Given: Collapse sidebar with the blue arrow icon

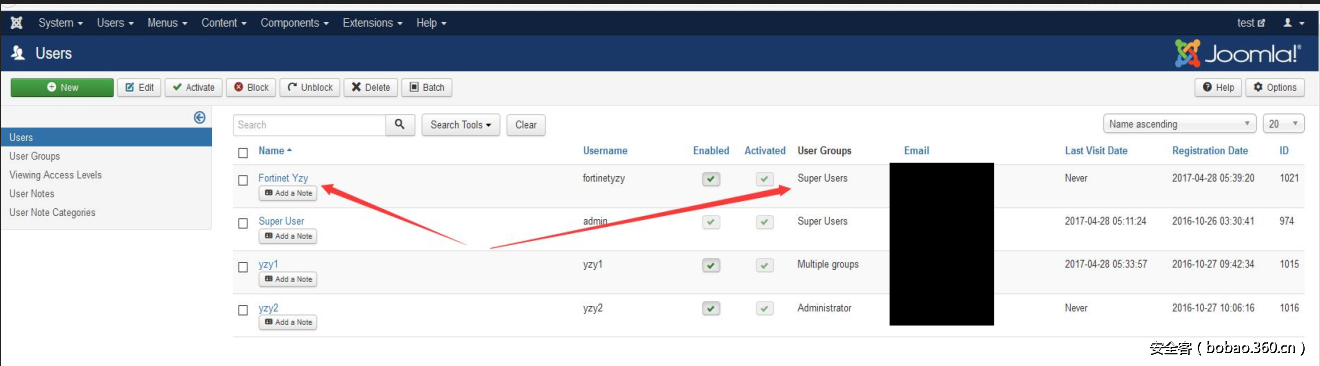Looking at the screenshot, I should (x=199, y=117).
